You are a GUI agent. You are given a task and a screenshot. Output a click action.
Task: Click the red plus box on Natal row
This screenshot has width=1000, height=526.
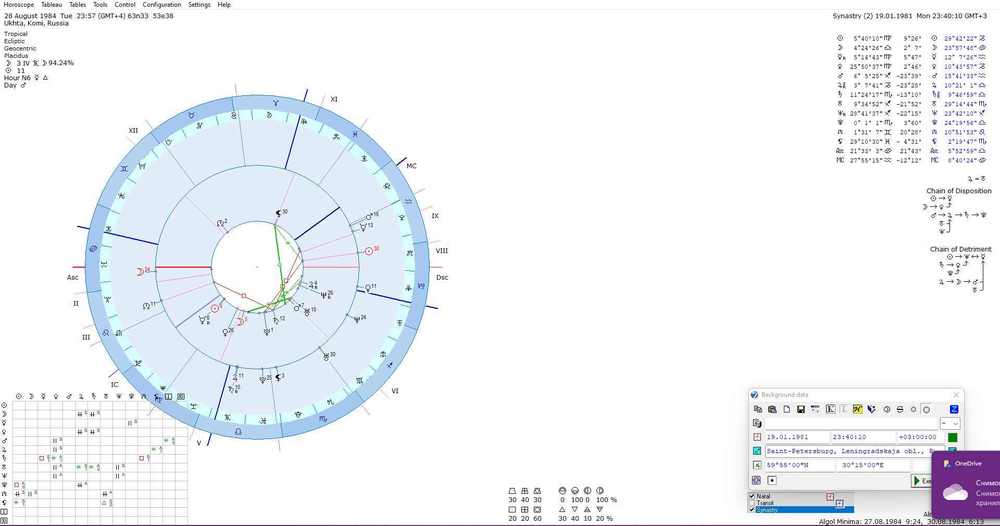pos(830,497)
